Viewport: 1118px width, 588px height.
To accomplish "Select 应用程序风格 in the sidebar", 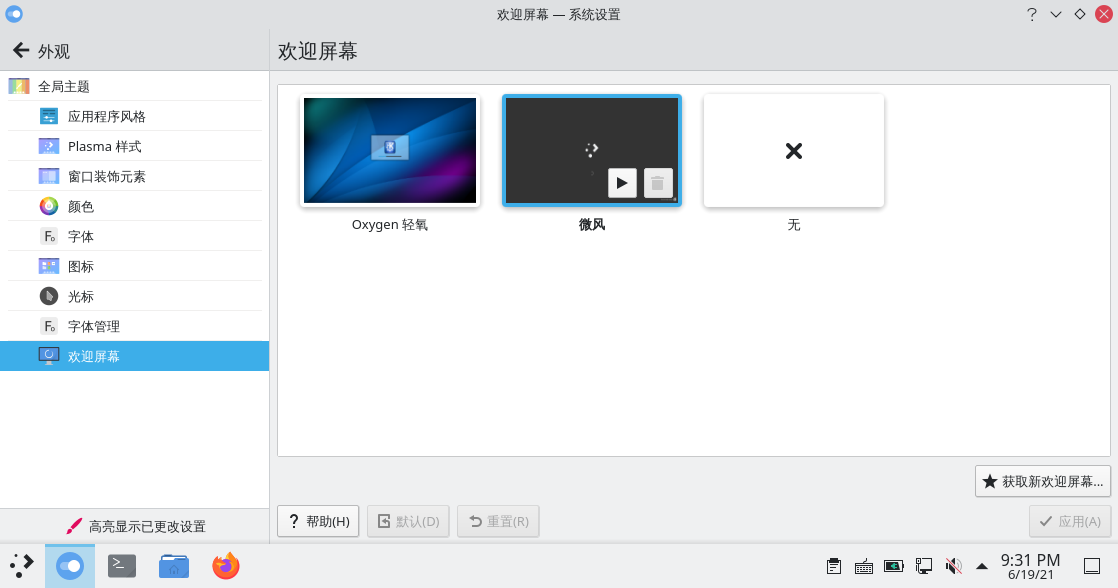I will pos(106,117).
